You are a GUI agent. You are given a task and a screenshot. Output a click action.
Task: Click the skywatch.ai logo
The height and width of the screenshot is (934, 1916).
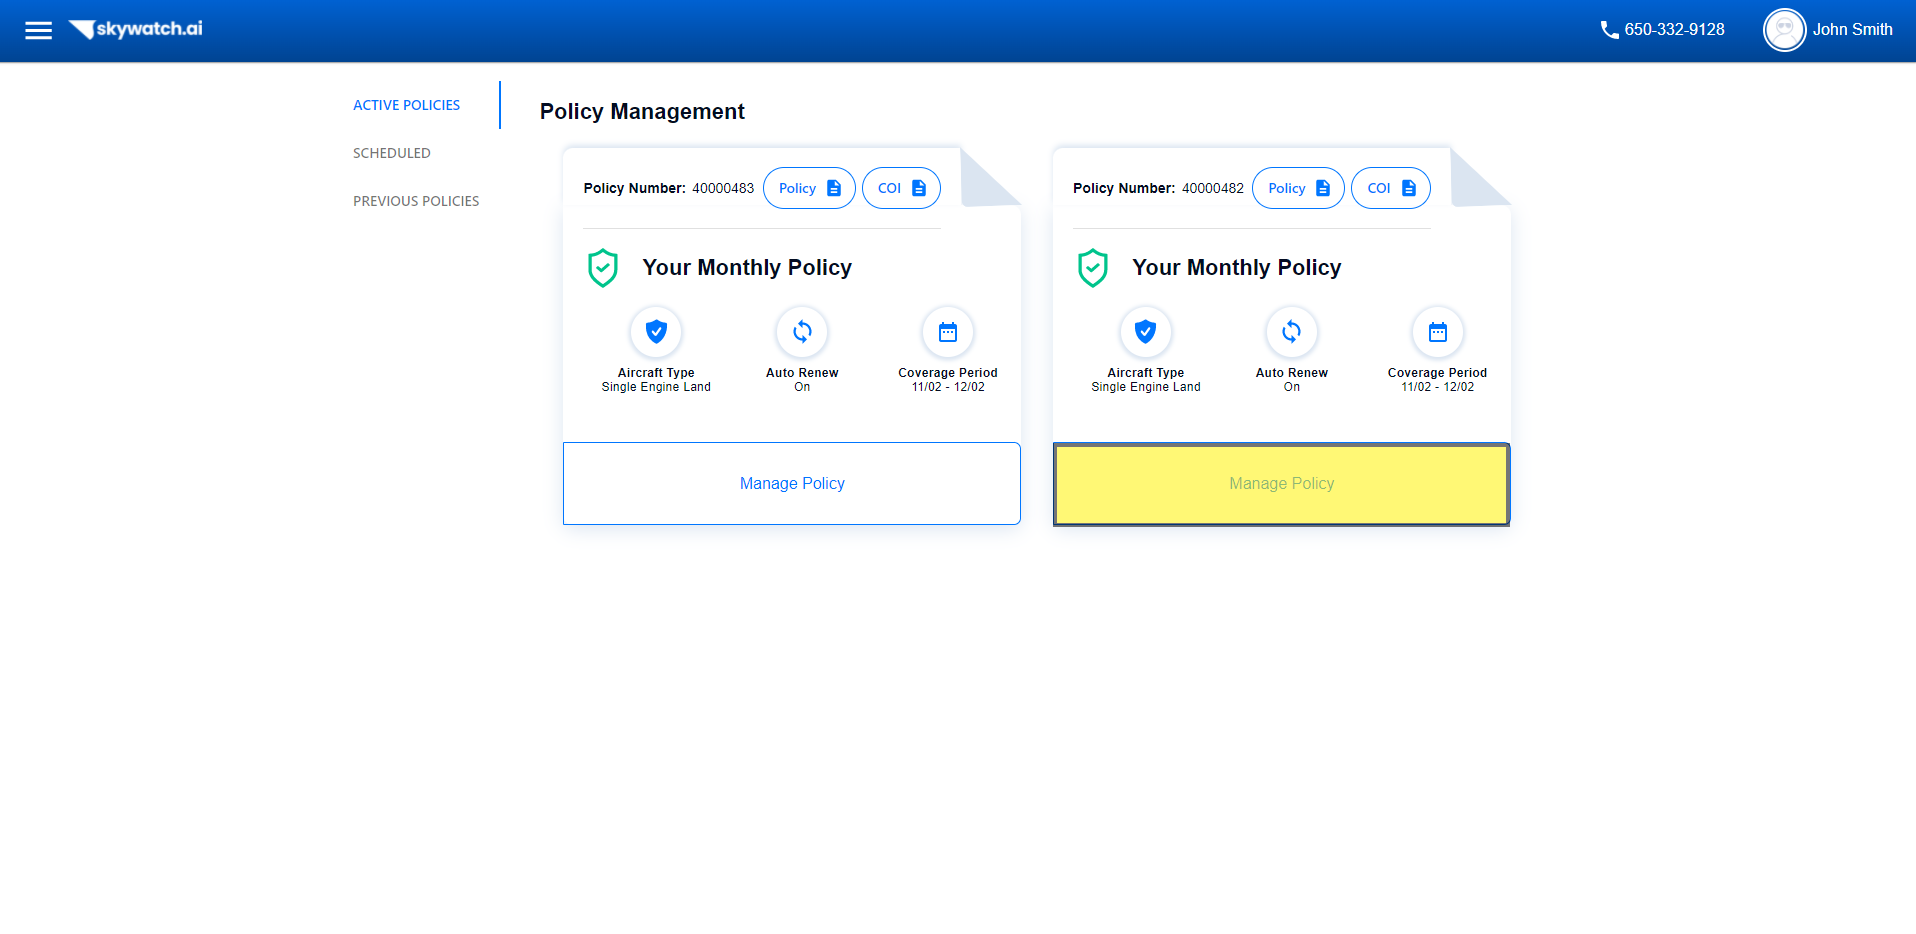(136, 29)
